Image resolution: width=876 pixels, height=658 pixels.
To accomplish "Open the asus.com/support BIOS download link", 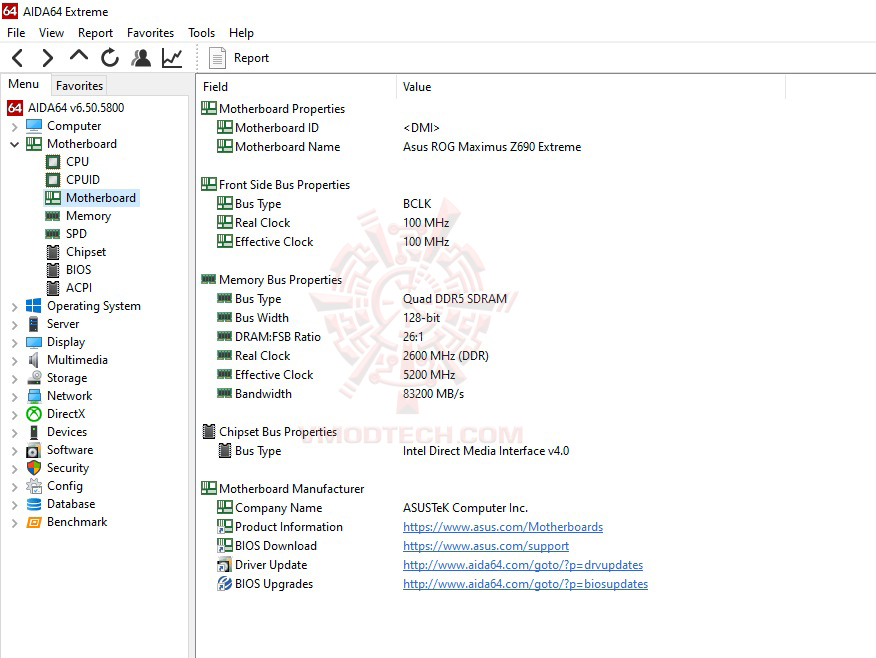I will (486, 546).
